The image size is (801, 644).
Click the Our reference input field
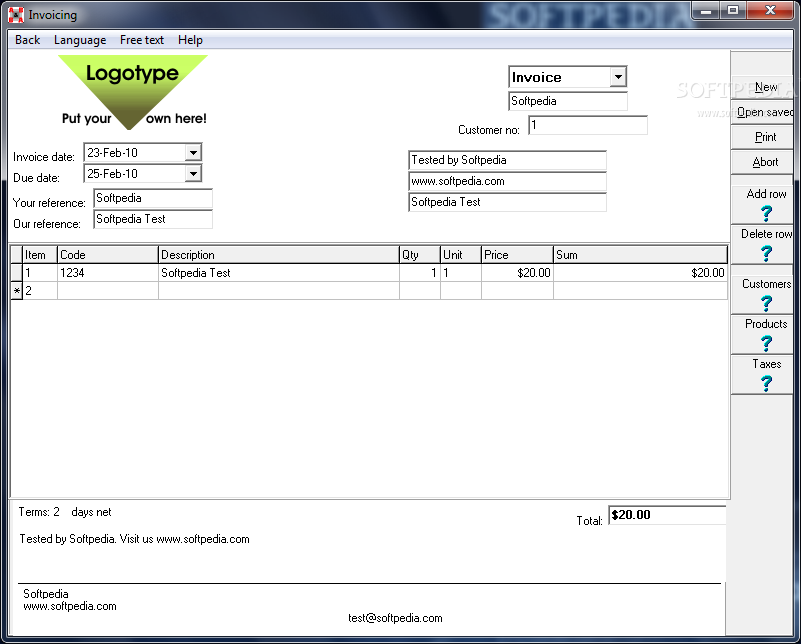coord(153,219)
